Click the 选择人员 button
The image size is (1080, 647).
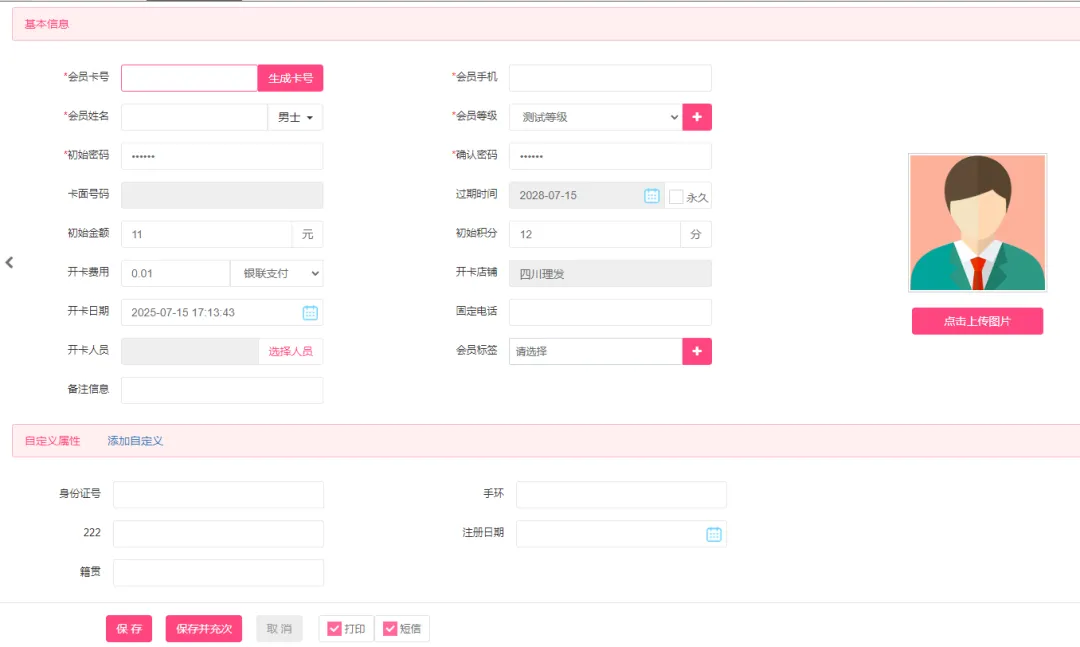290,351
